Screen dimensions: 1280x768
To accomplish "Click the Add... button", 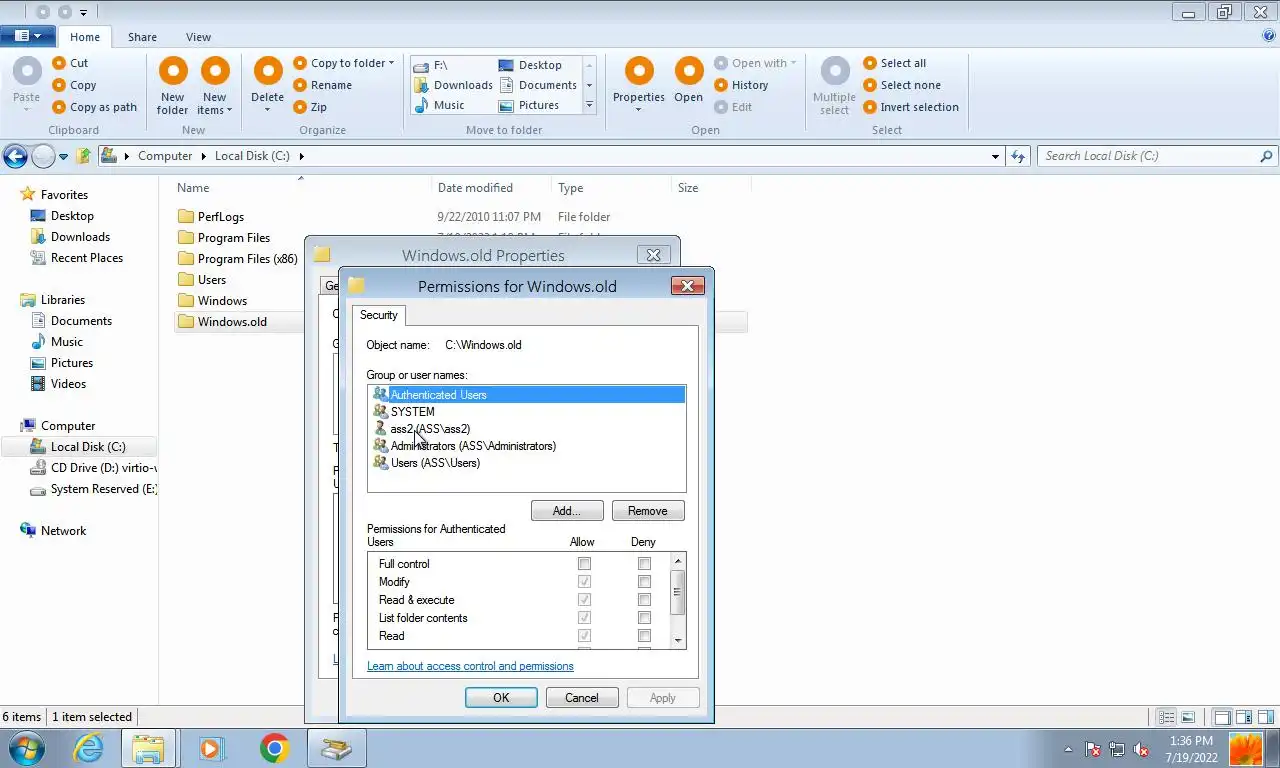I will (567, 511).
